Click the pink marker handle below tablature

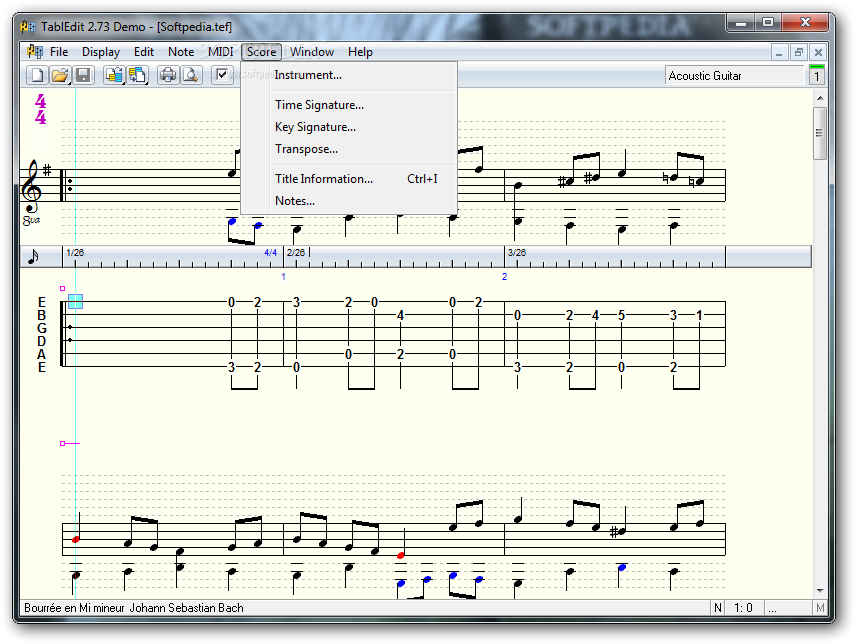62,443
